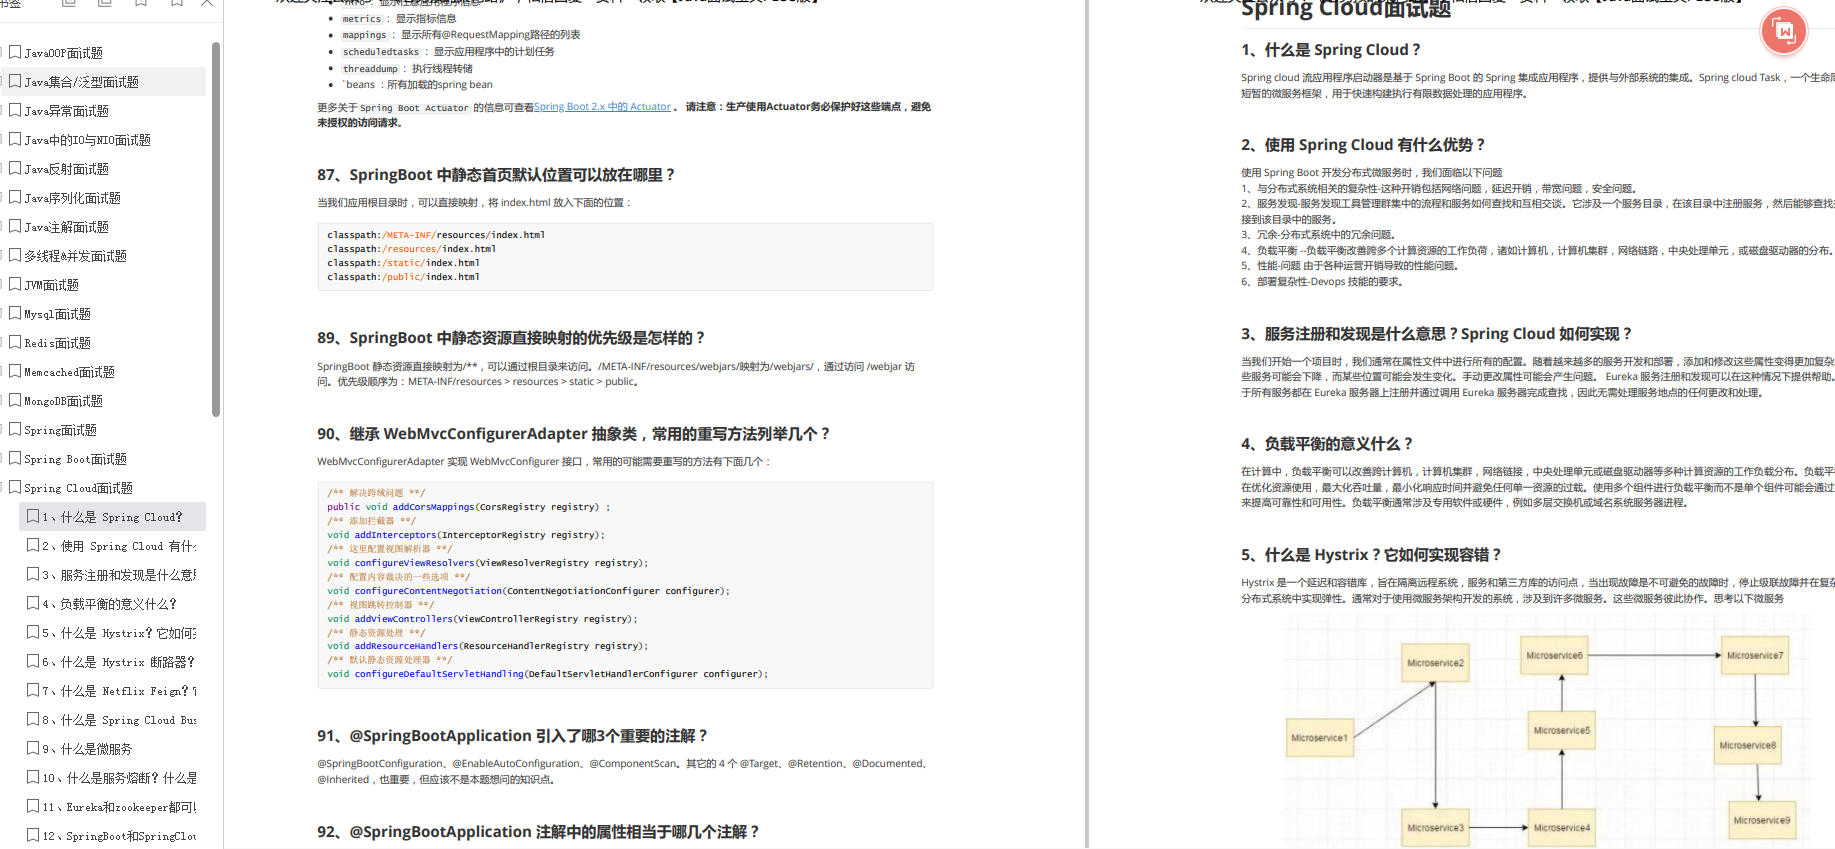Jump to bookmark 11、Eureka和zookeeper
1835x849 pixels.
pyautogui.click(x=119, y=807)
